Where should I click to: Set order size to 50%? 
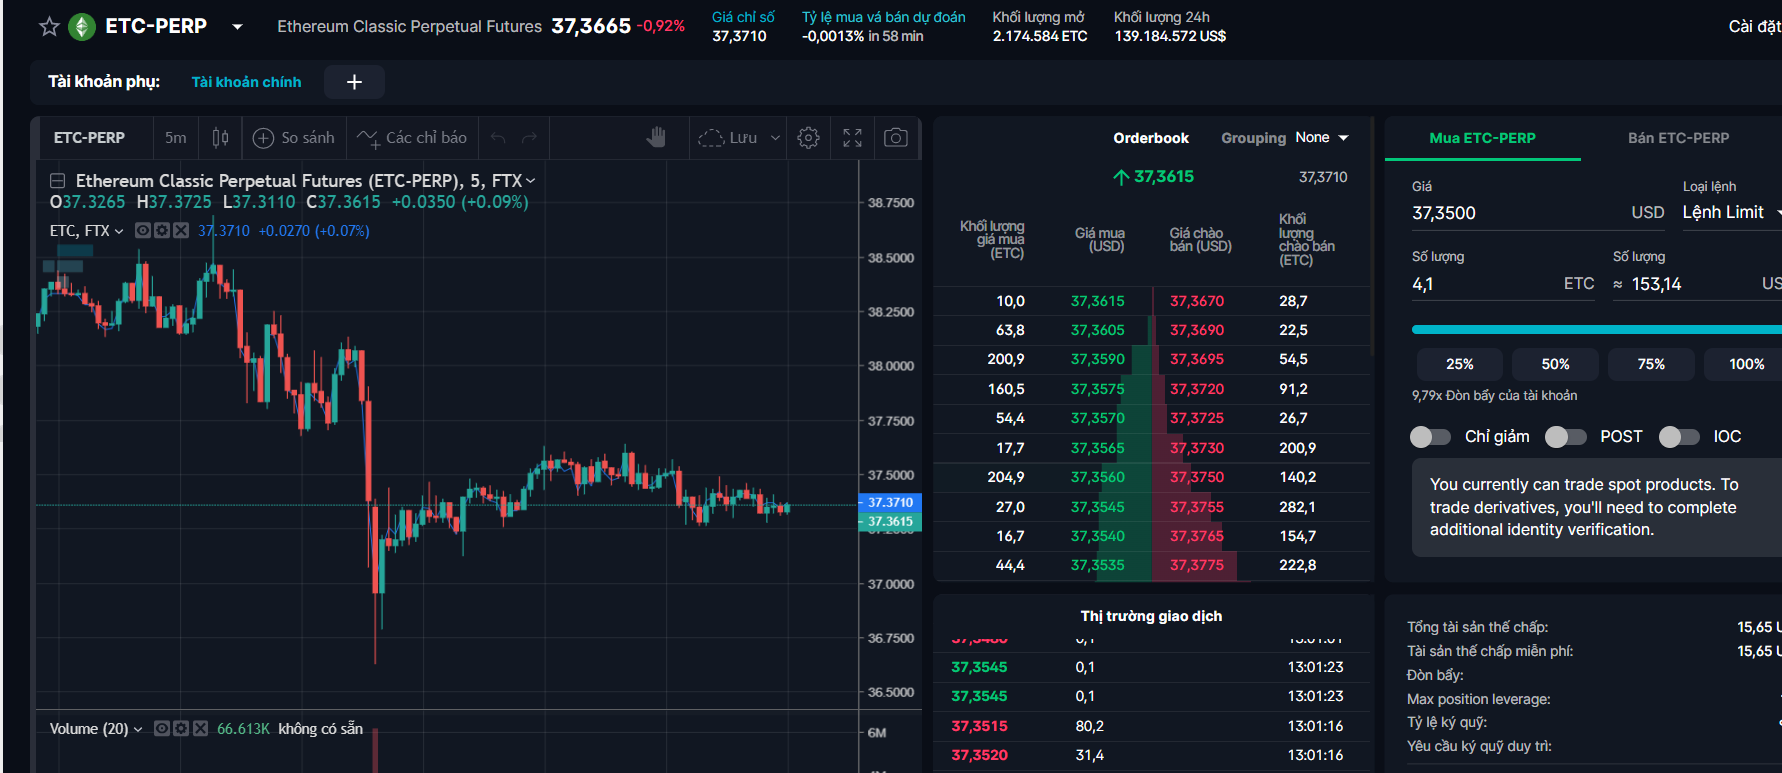[1555, 364]
